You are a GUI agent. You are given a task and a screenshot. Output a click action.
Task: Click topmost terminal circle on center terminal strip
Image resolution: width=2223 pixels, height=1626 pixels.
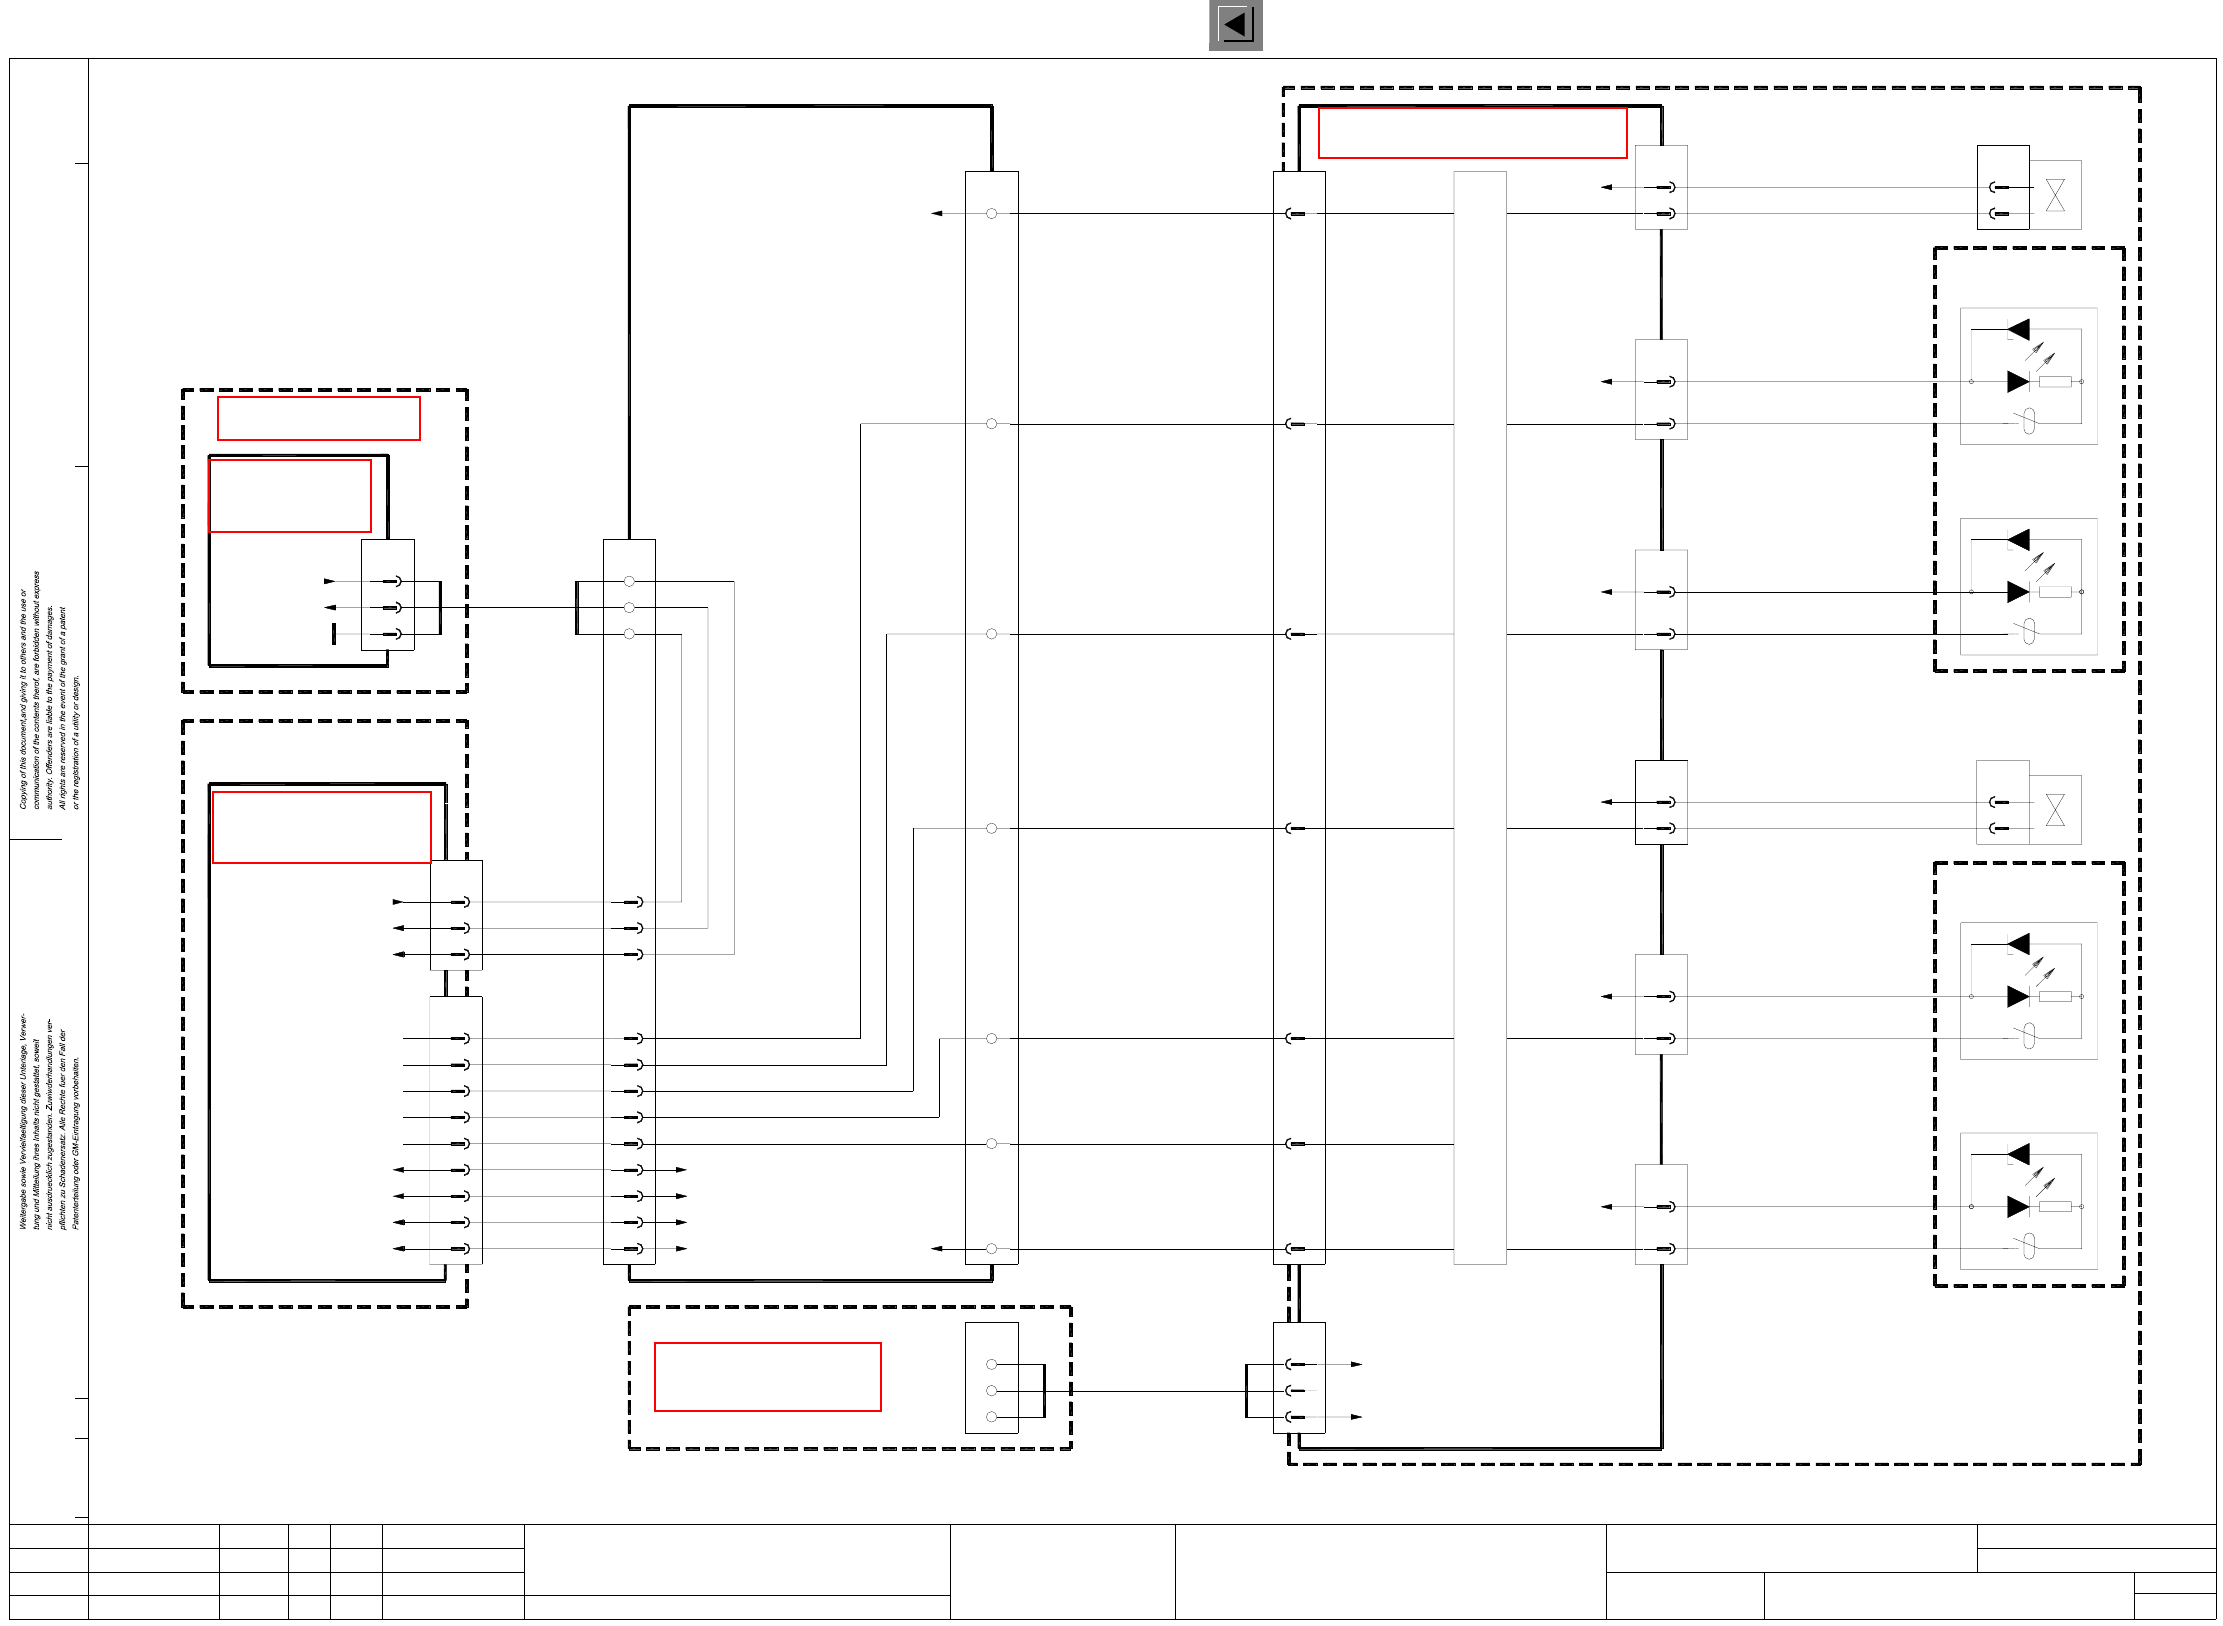tap(991, 214)
